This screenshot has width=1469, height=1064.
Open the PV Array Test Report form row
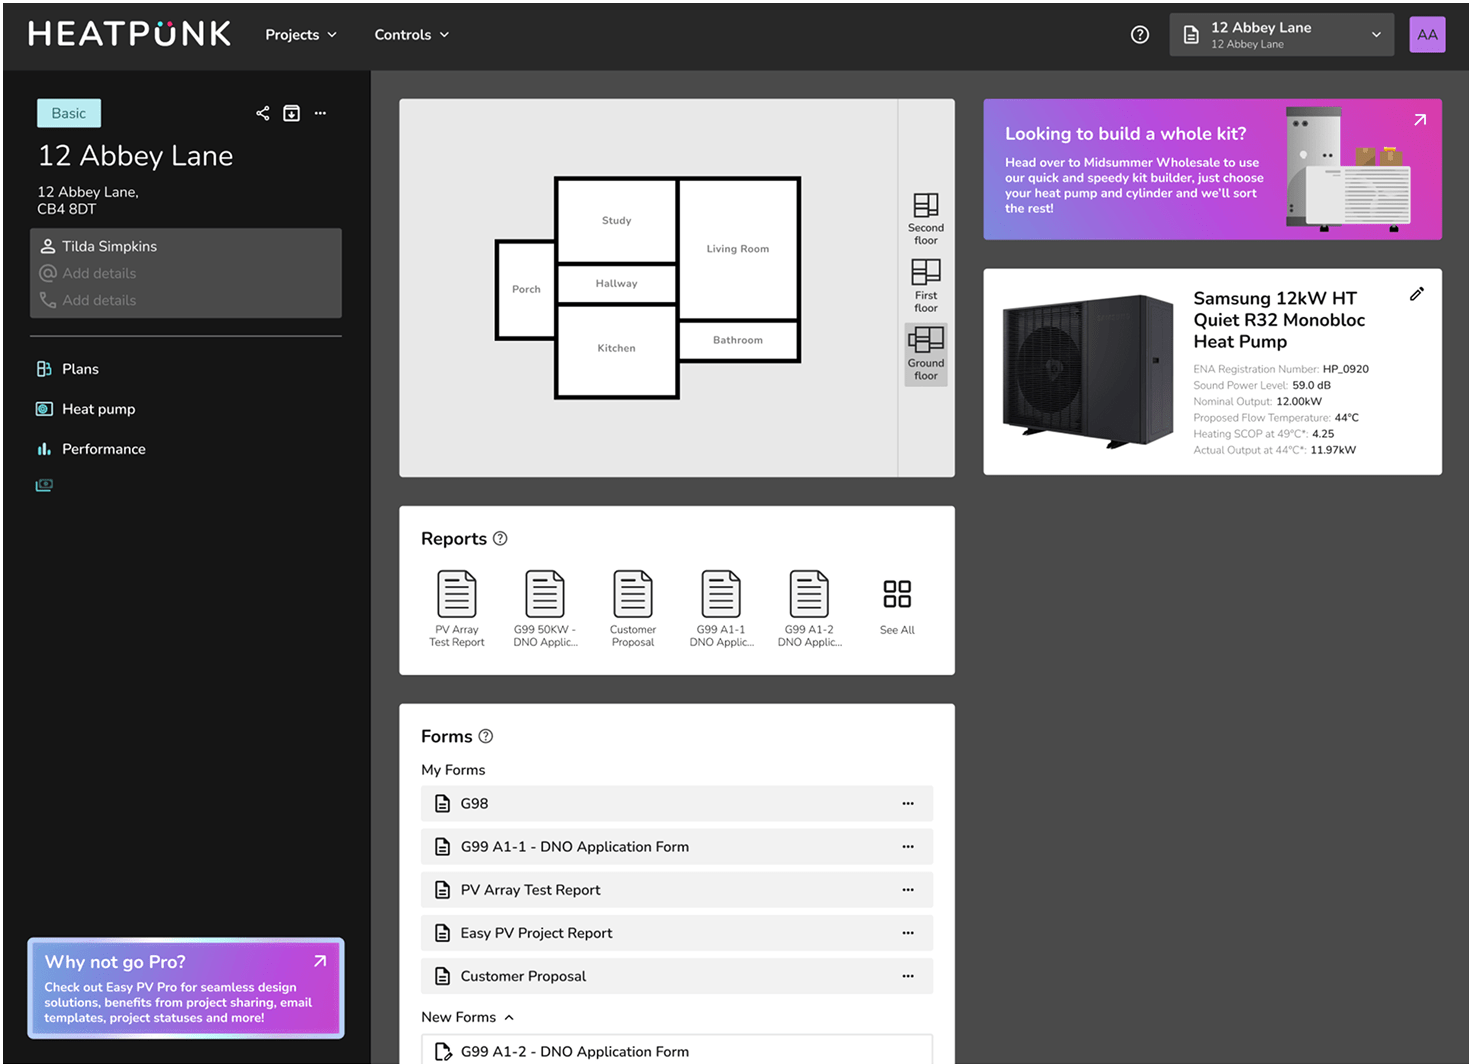tap(677, 890)
